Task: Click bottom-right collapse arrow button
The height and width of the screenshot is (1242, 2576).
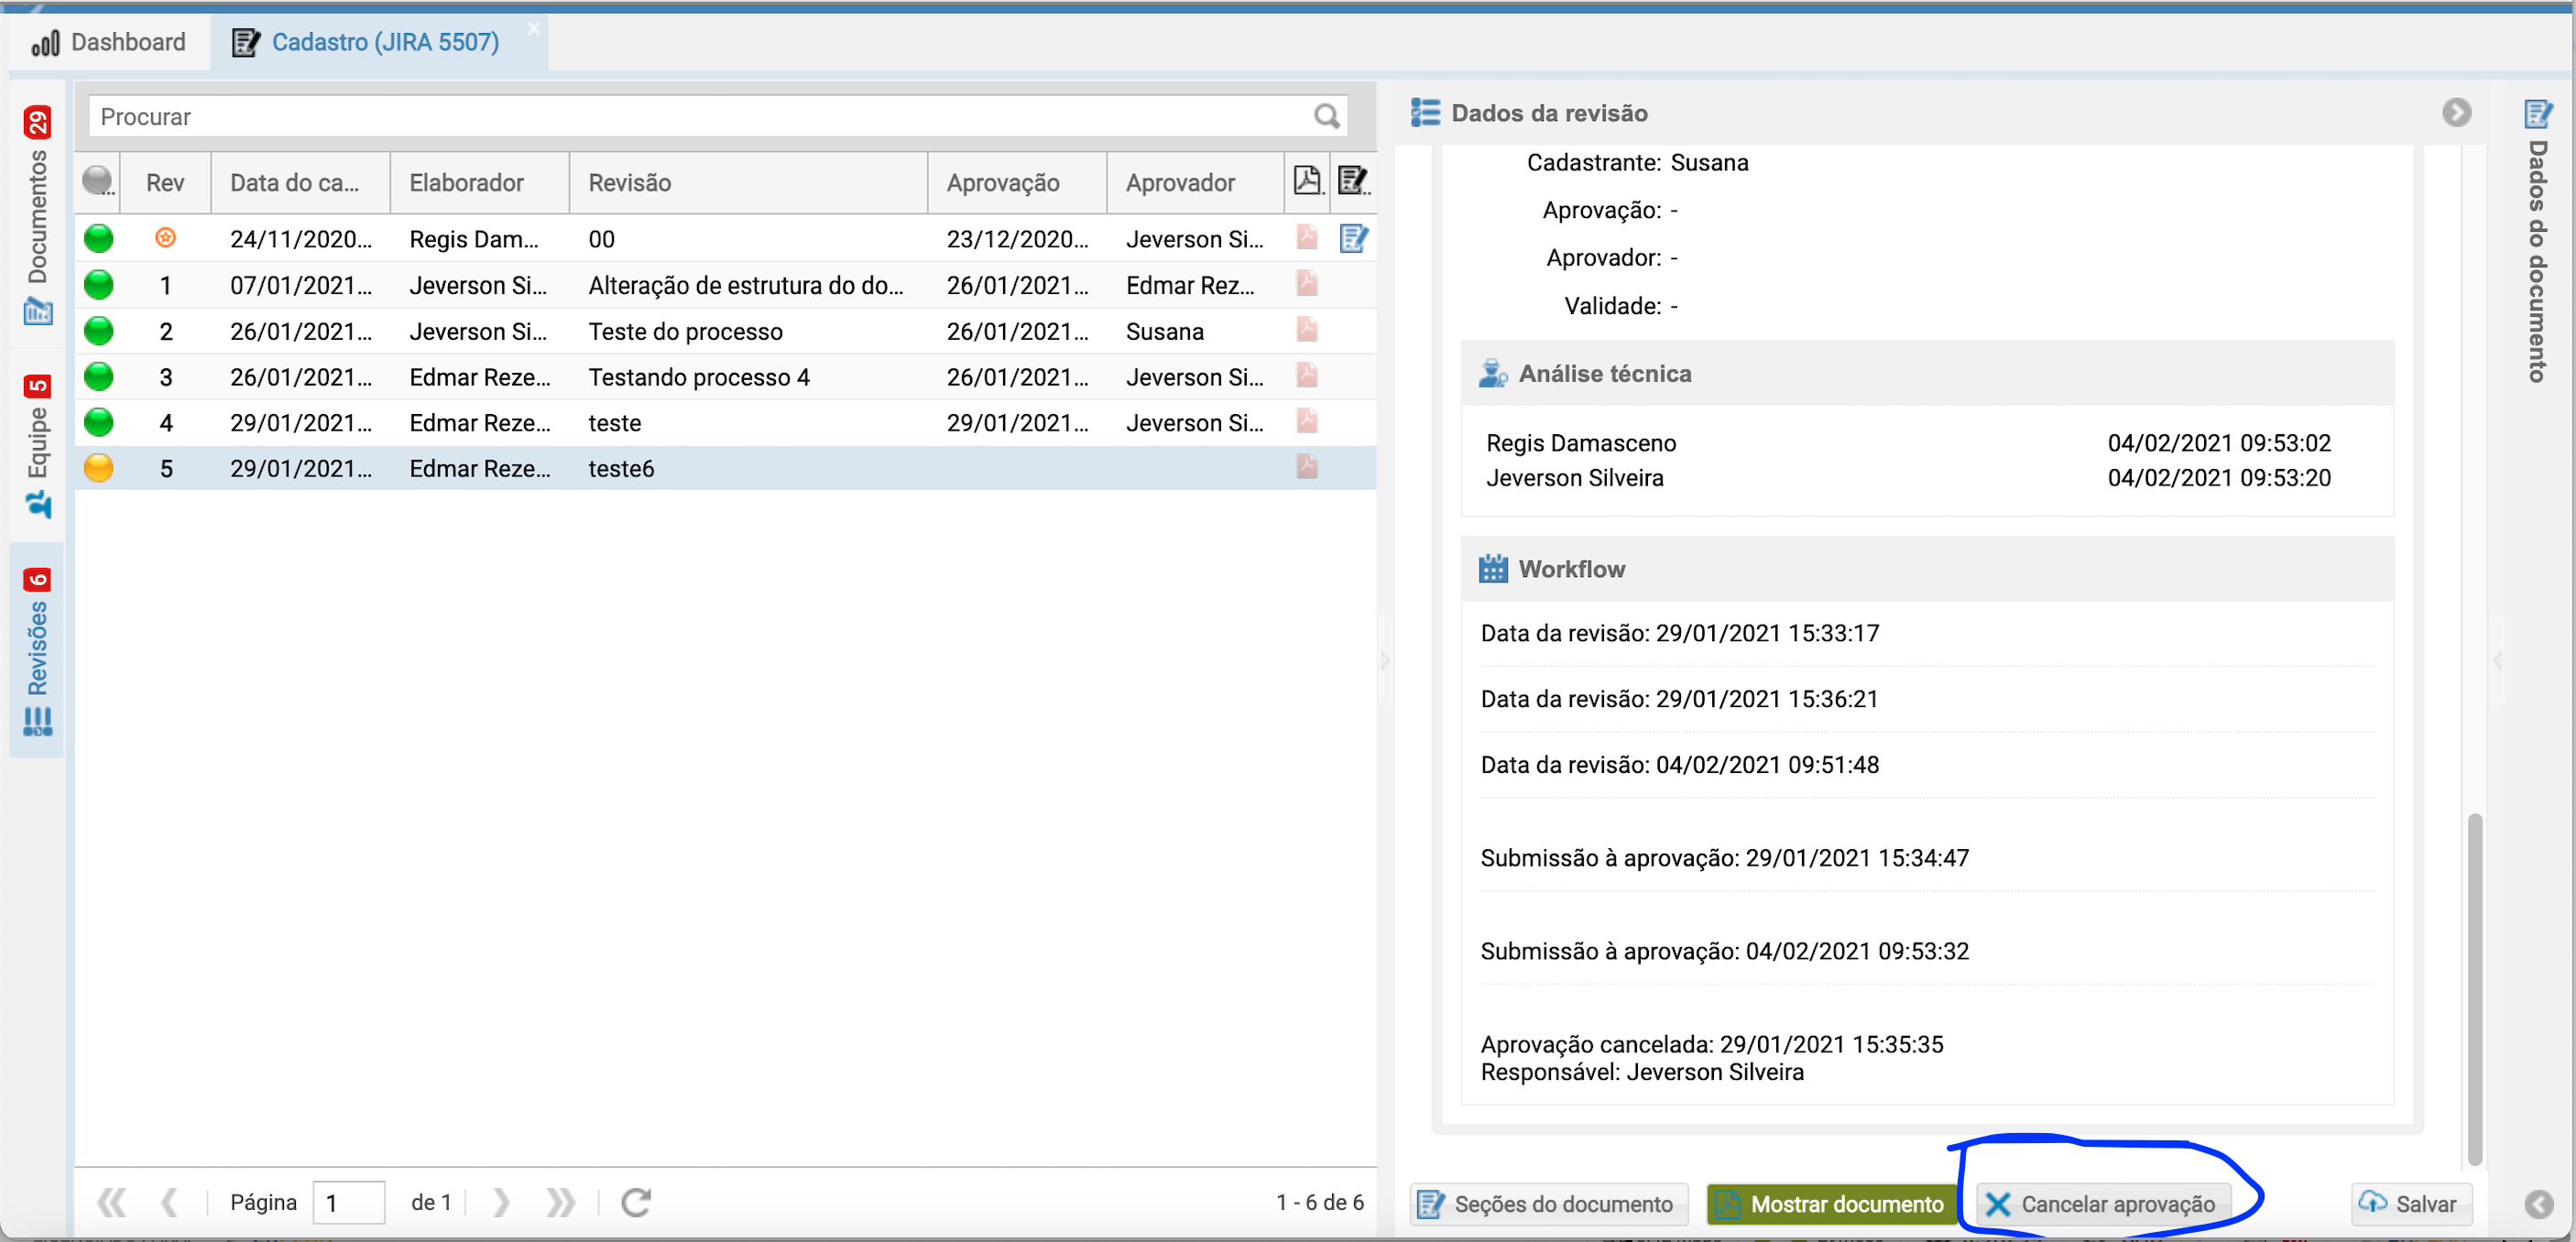Action: point(2538,1204)
